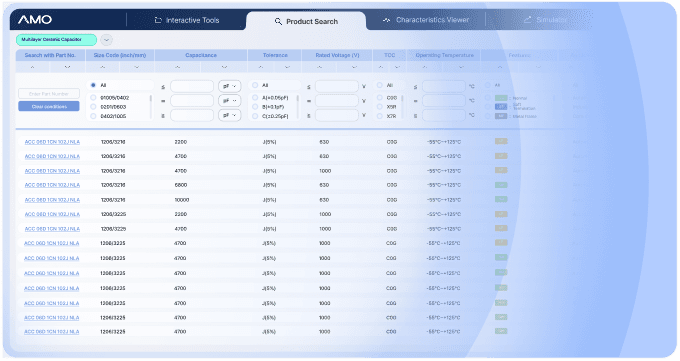Switch to Interactive Tools tab
This screenshot has height=361, width=680.
(x=187, y=20)
